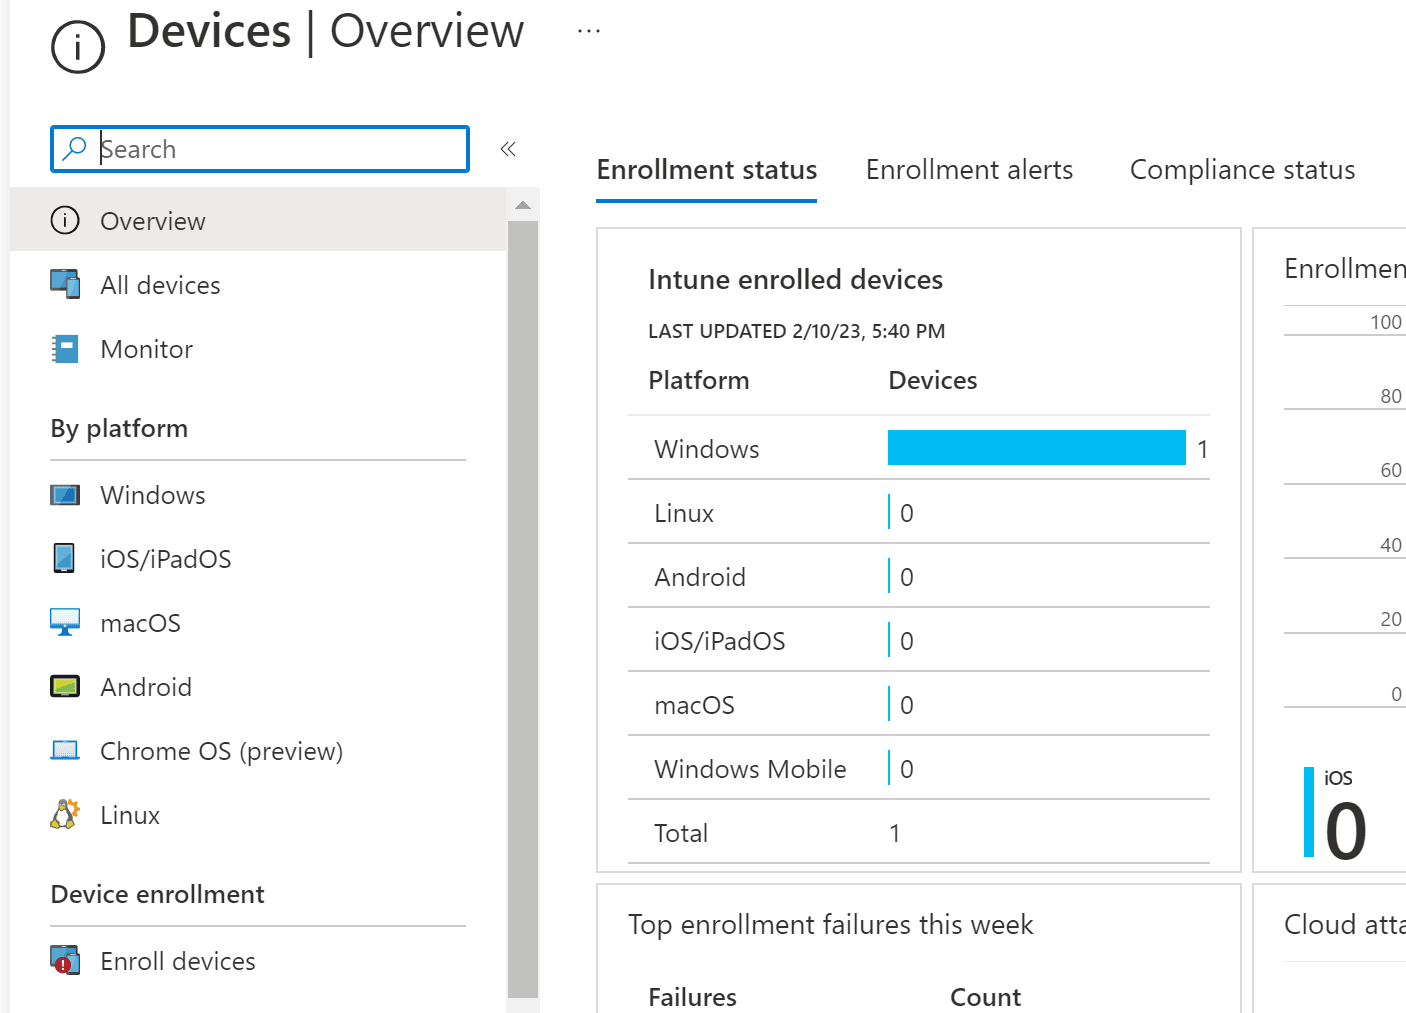The height and width of the screenshot is (1013, 1406).
Task: Click the Failures column header
Action: (x=692, y=997)
